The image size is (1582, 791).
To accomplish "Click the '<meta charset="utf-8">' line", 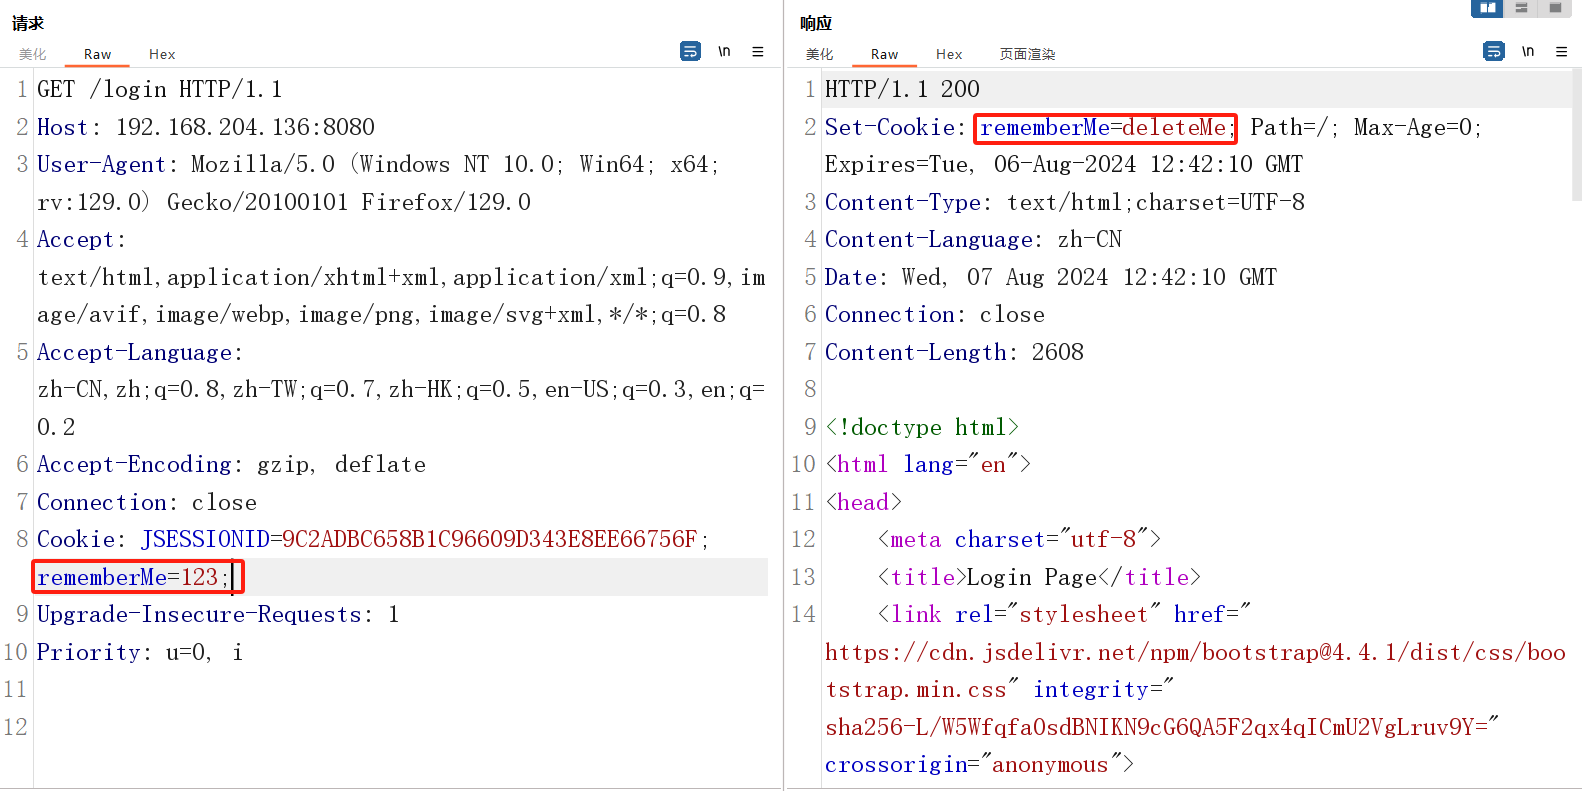I will click(1019, 539).
